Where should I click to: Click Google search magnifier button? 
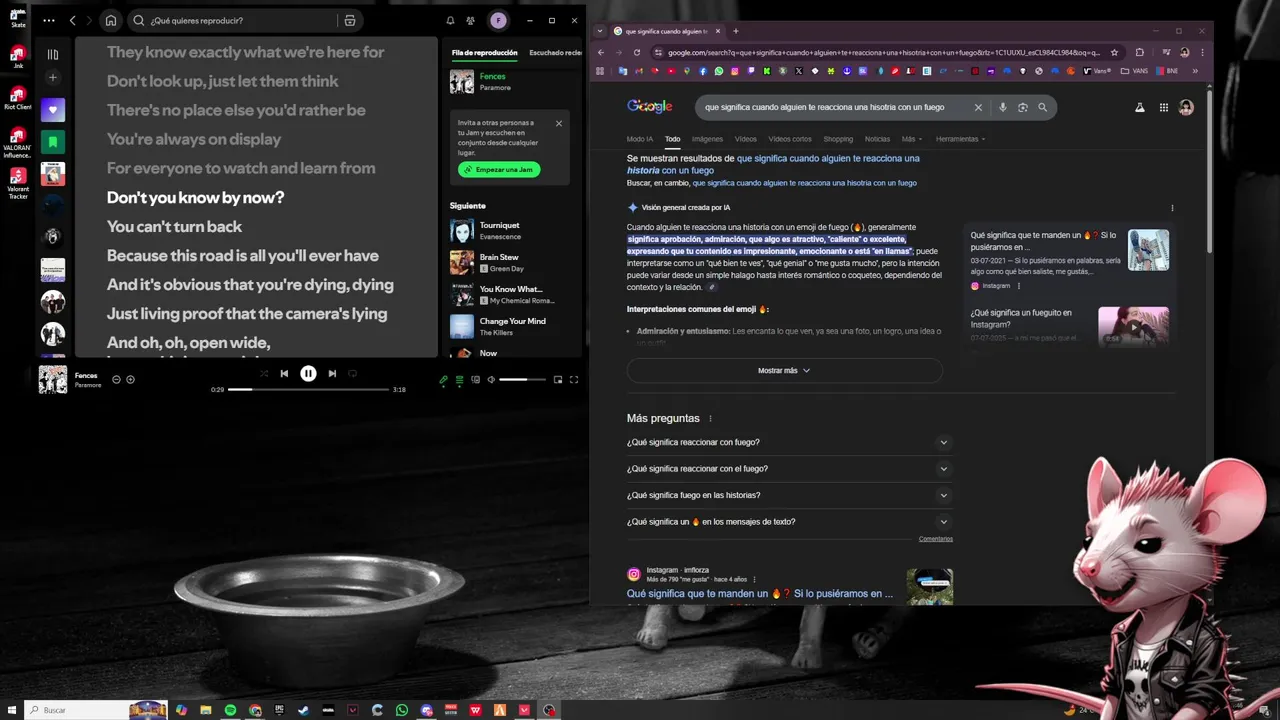1043,107
